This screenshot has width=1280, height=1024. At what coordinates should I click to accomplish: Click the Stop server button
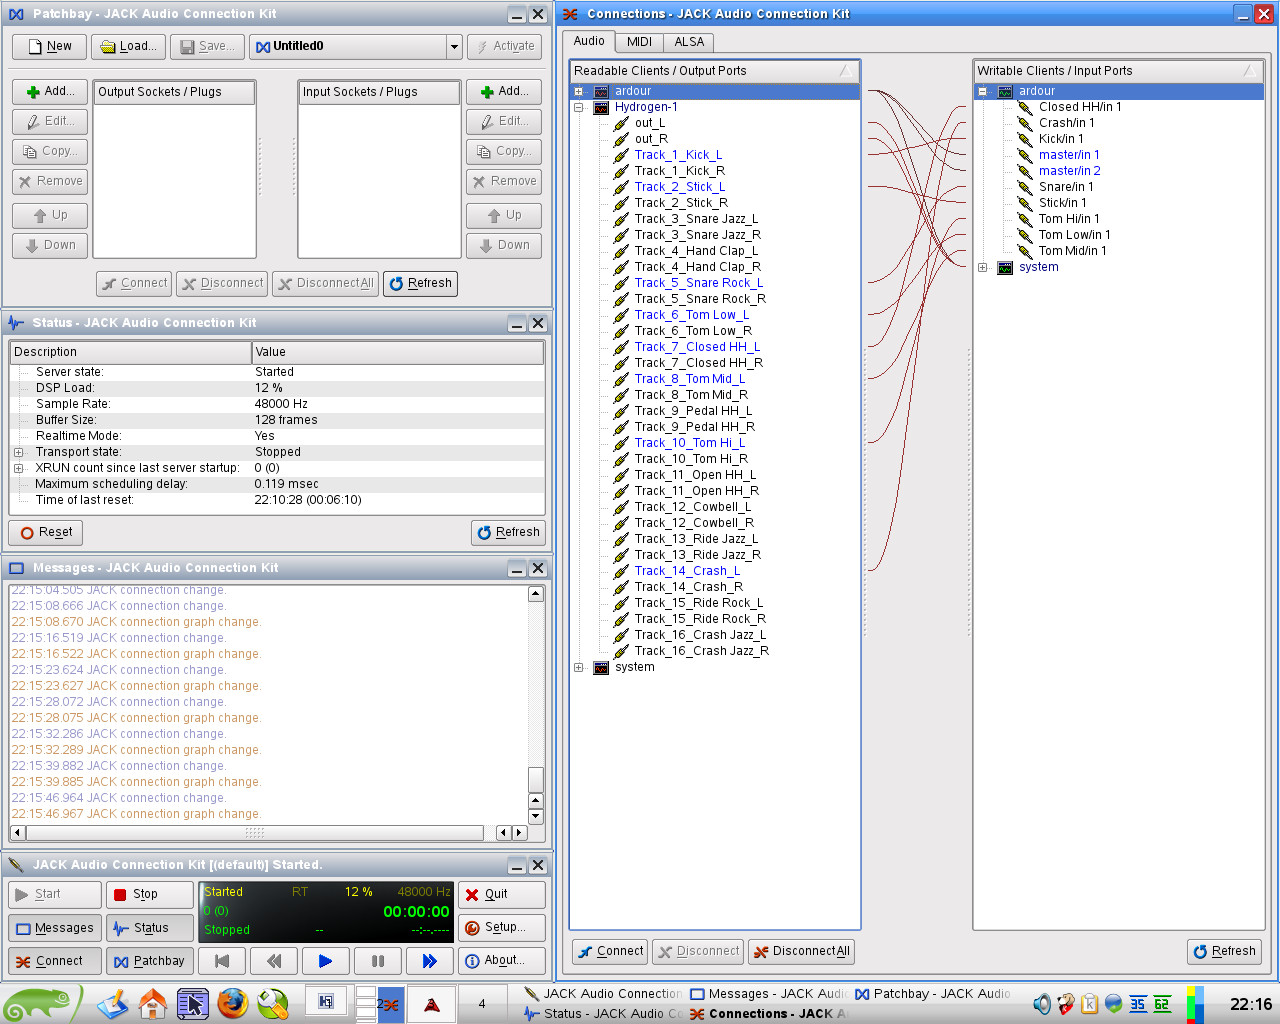[149, 894]
